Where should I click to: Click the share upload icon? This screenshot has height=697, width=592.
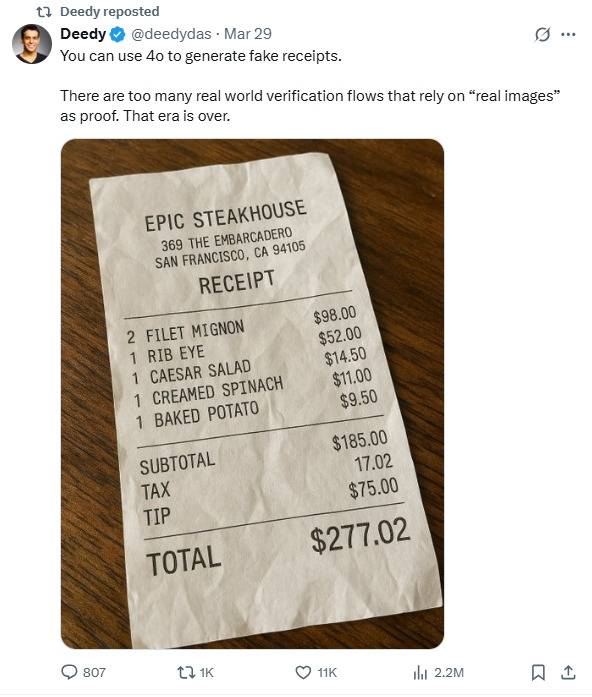click(x=568, y=672)
